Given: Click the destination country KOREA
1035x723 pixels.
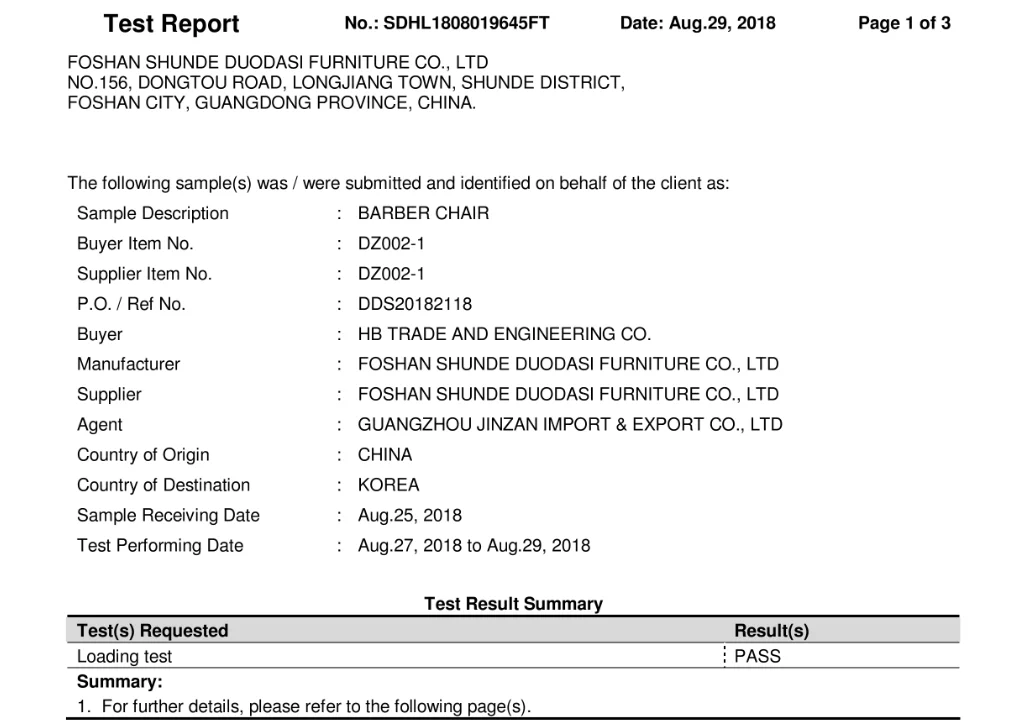Looking at the screenshot, I should coord(389,485).
